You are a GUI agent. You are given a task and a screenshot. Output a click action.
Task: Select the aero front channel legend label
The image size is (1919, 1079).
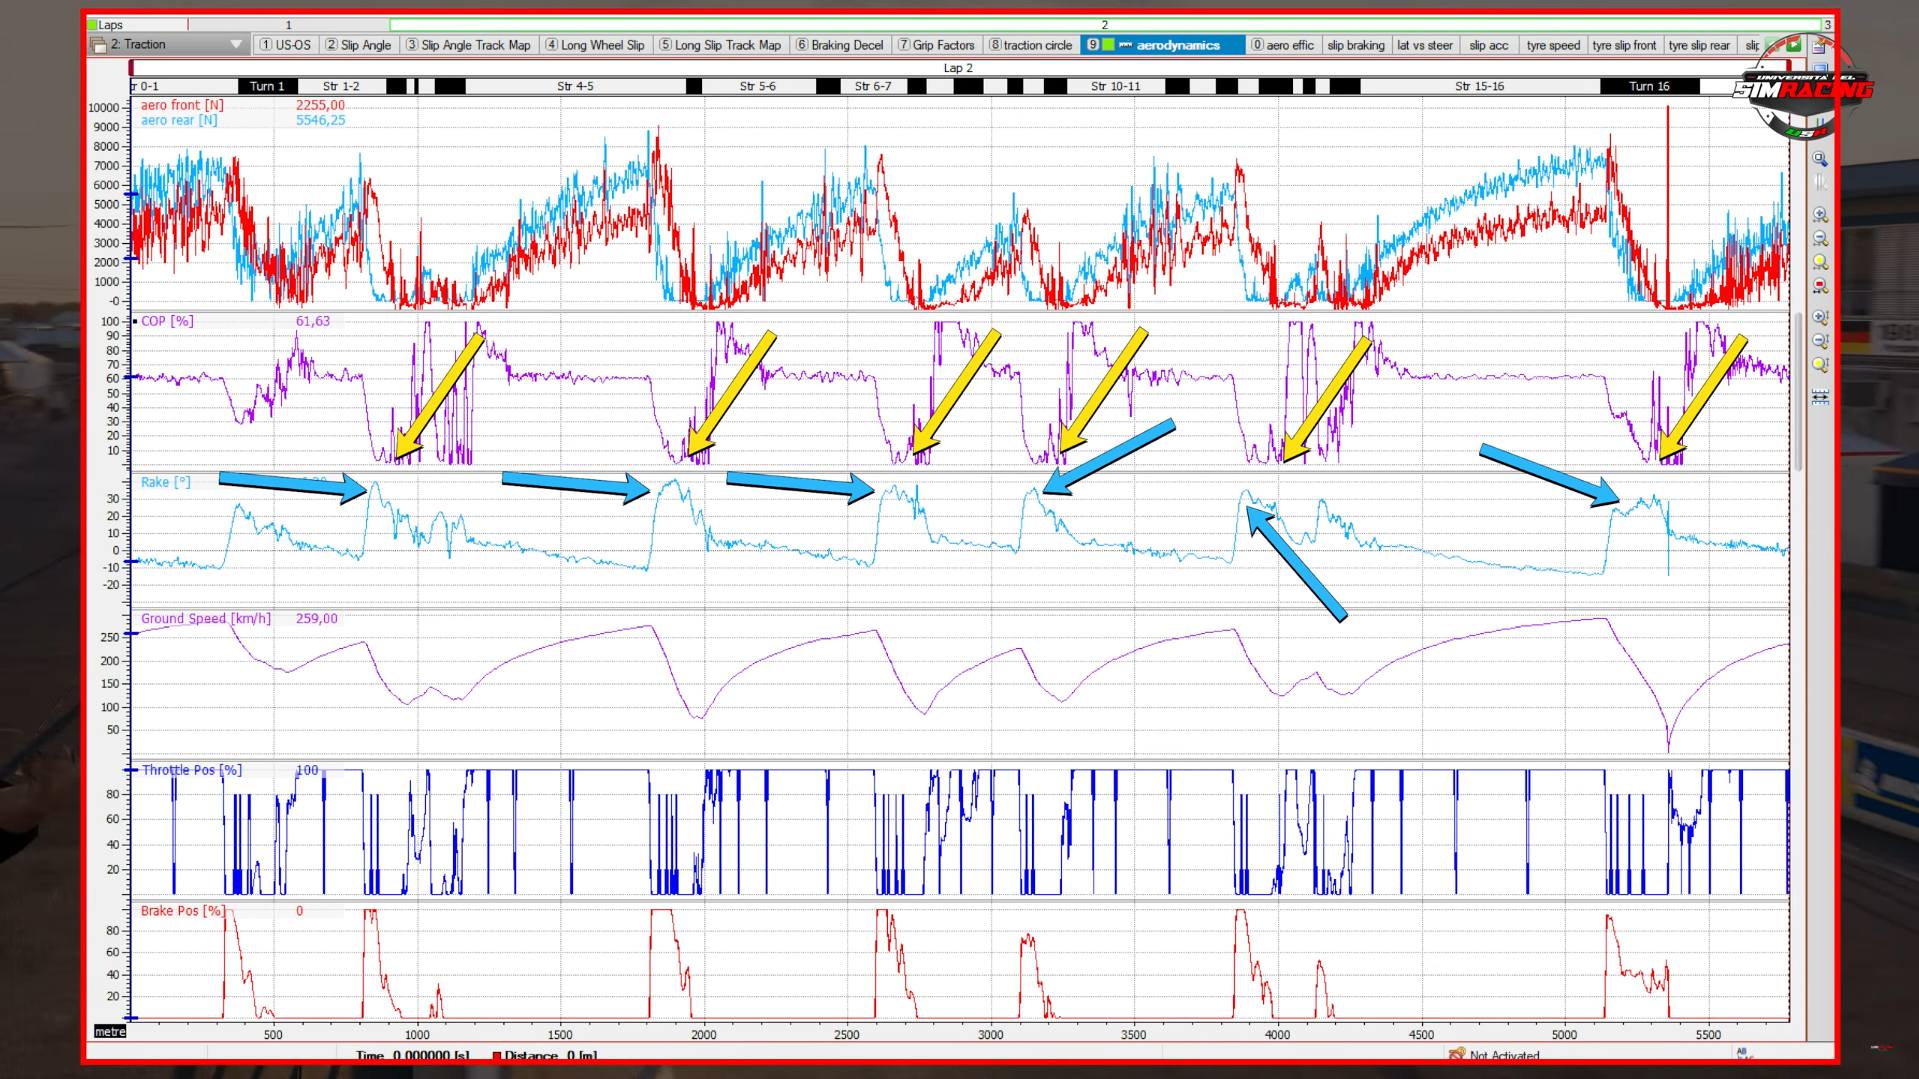[182, 105]
